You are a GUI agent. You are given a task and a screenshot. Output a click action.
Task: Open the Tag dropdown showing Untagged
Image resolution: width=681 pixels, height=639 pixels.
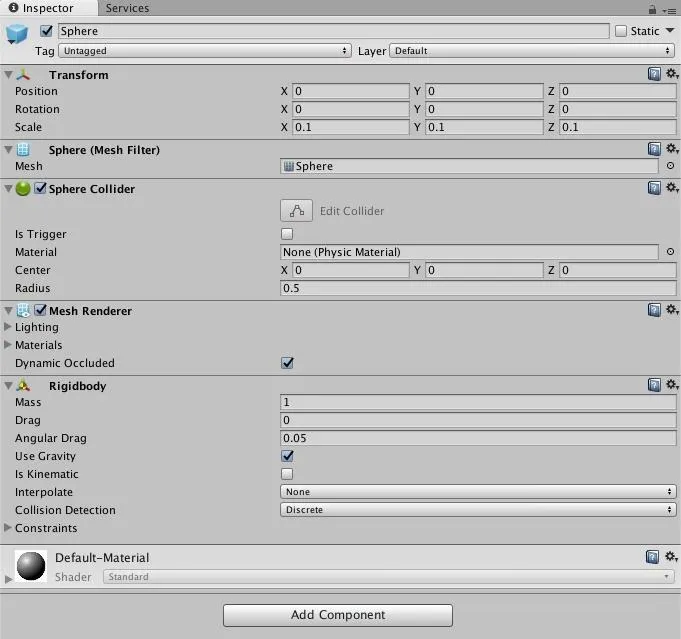coord(205,51)
